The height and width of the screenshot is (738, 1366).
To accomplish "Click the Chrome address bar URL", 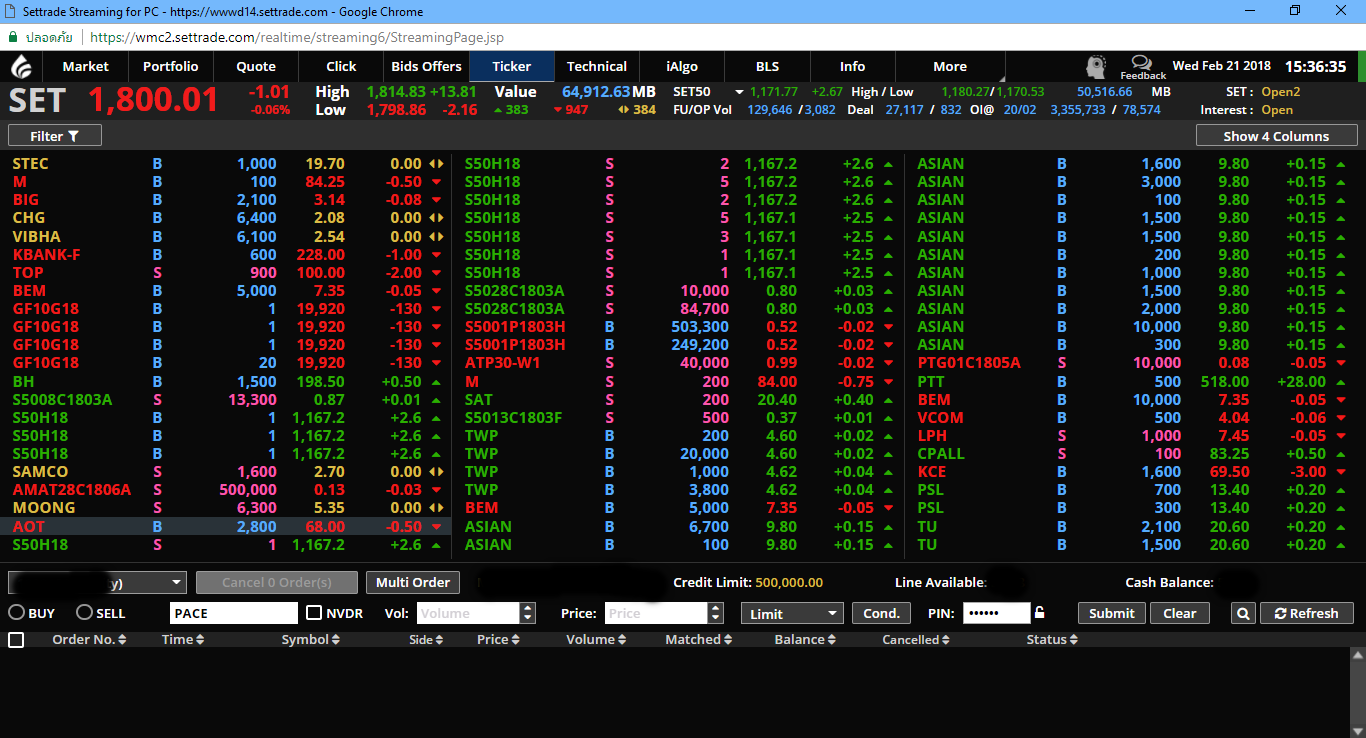I will click(x=297, y=37).
